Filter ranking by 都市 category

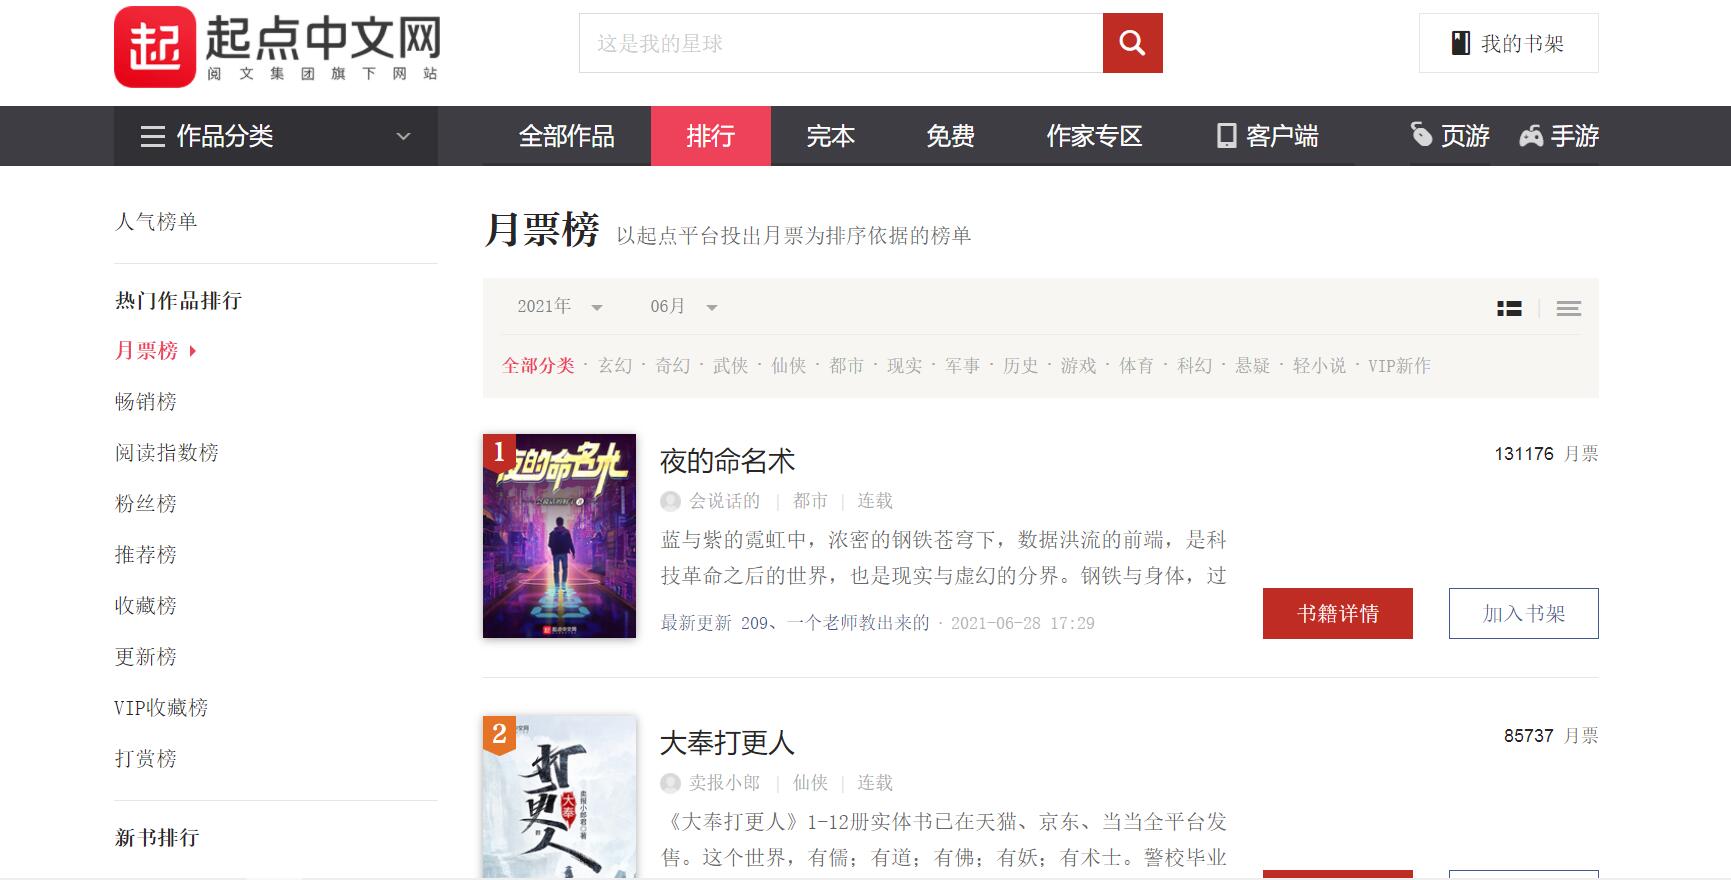846,366
